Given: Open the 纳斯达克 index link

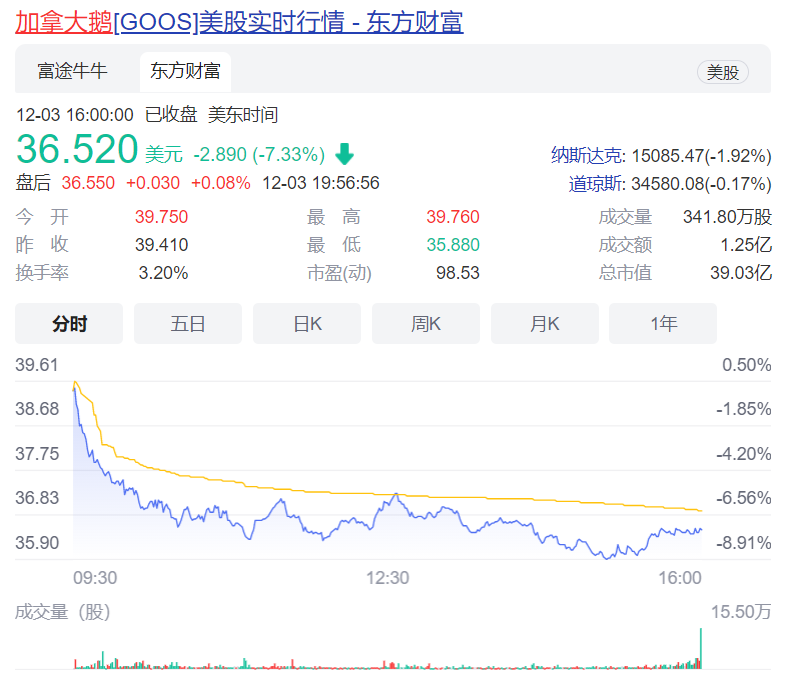Looking at the screenshot, I should click(x=586, y=155).
